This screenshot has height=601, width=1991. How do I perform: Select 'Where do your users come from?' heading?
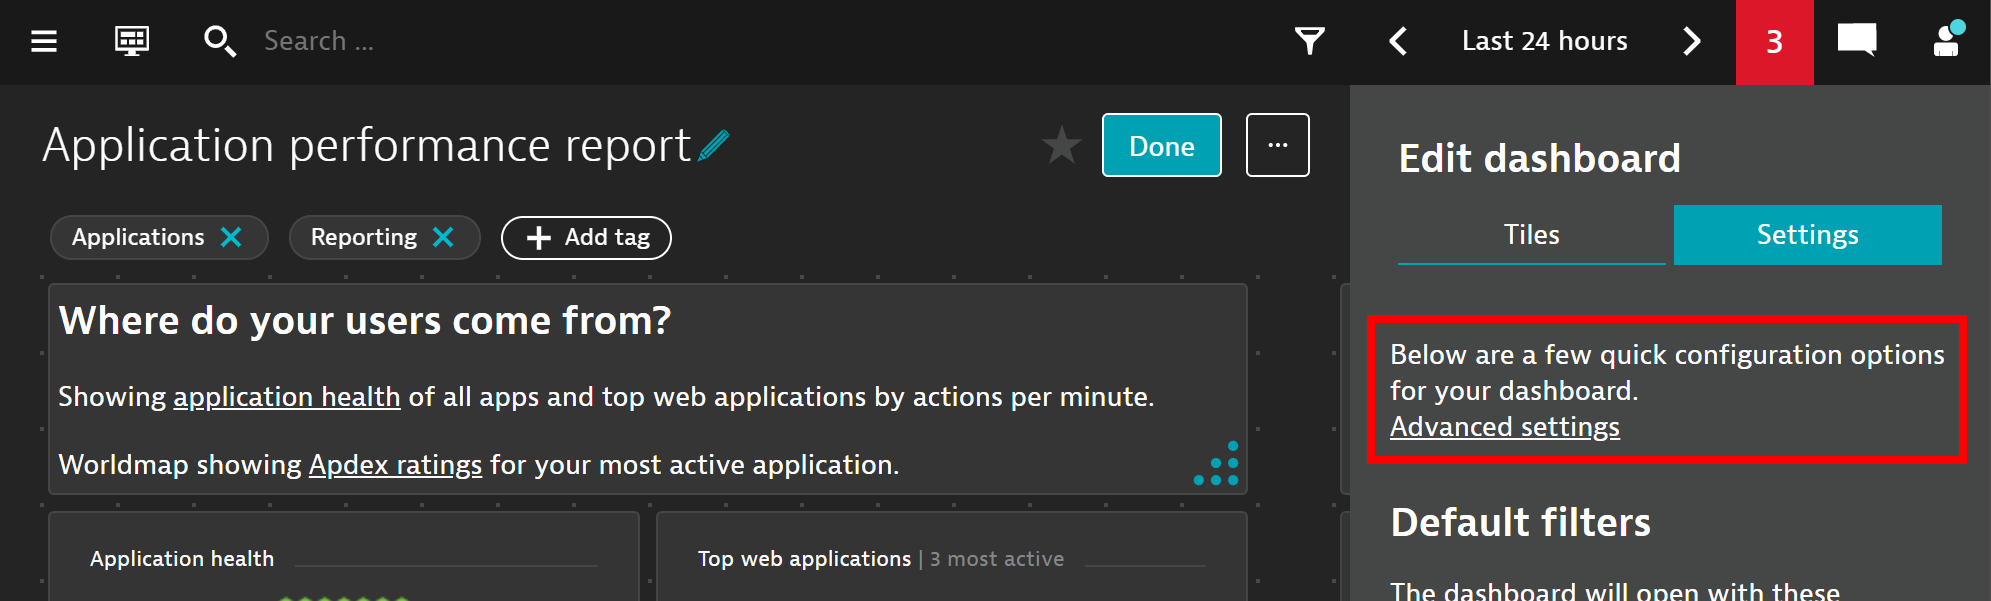(x=365, y=321)
